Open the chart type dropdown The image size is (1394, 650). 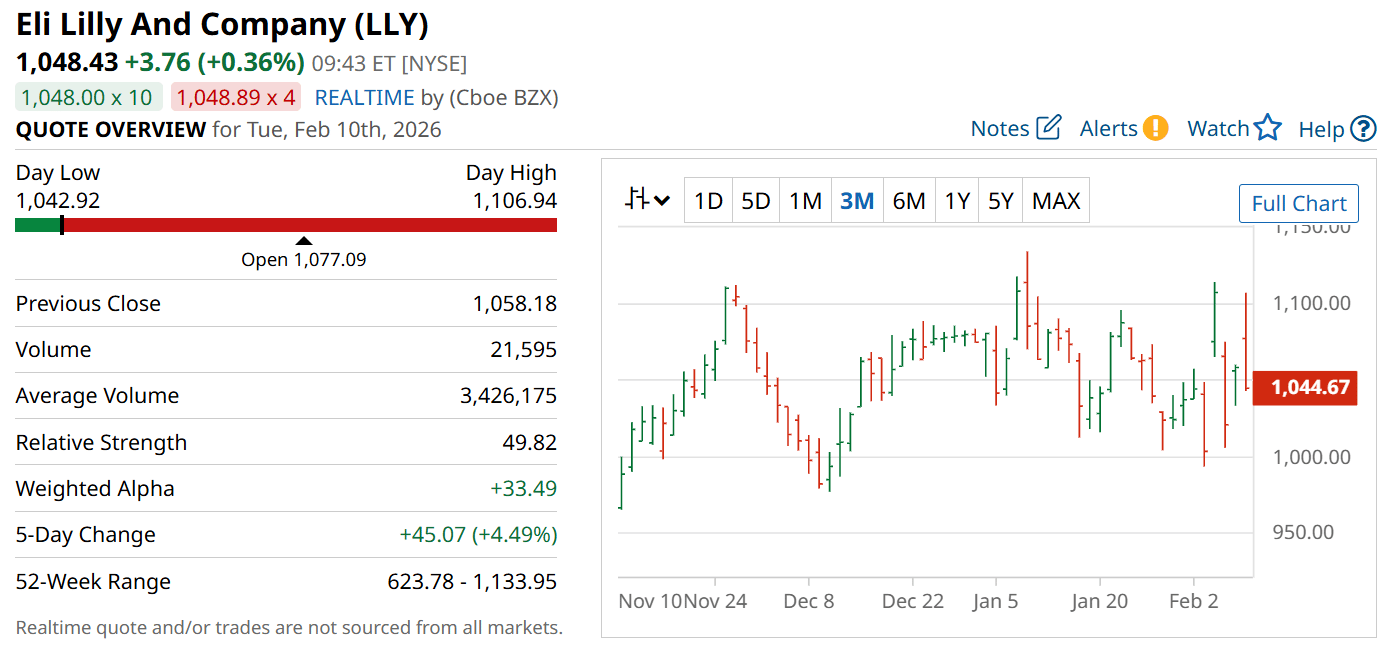click(x=647, y=200)
